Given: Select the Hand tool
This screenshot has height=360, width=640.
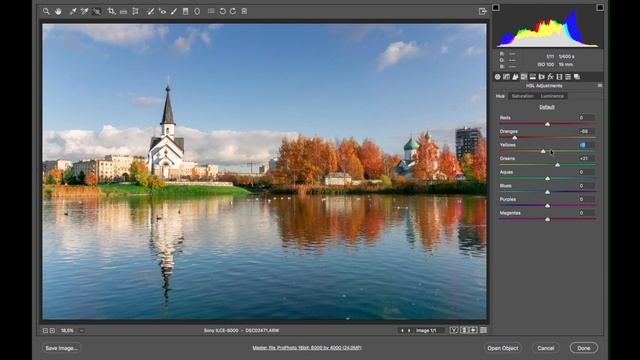Looking at the screenshot, I should [x=58, y=11].
